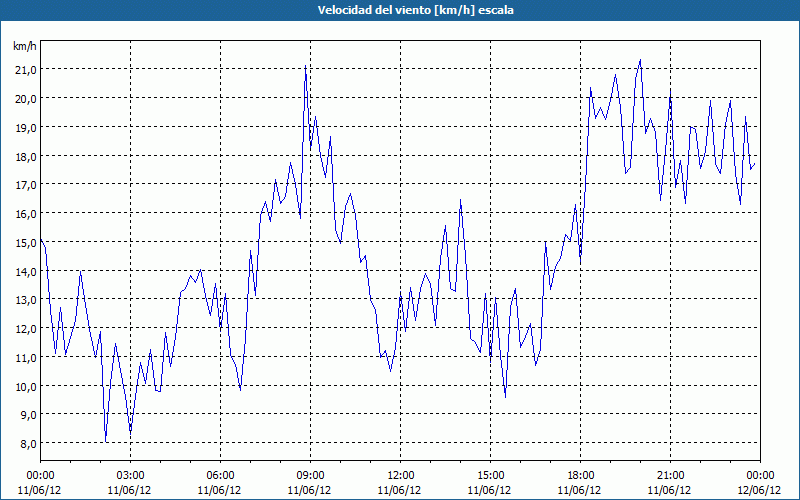Viewport: 800px width, 500px height.
Task: Select the 12,0 y-axis value
Action: (26, 329)
